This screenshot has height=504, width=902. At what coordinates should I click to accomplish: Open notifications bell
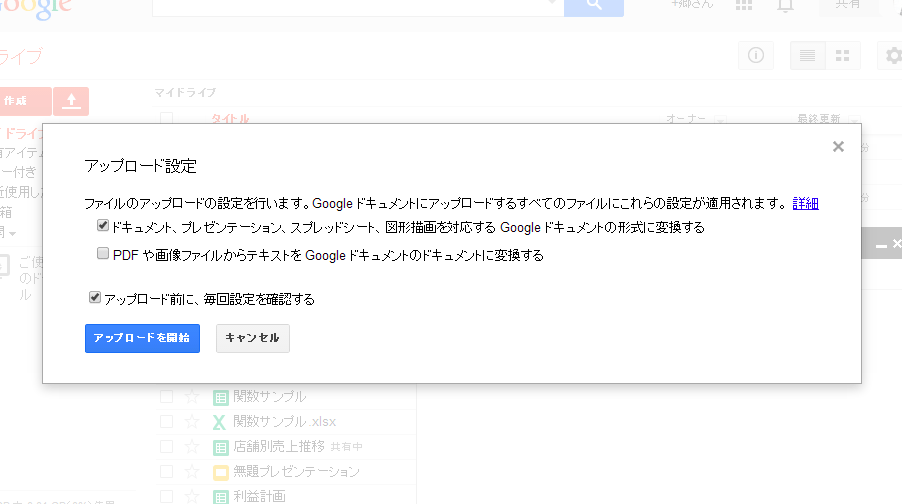[785, 6]
